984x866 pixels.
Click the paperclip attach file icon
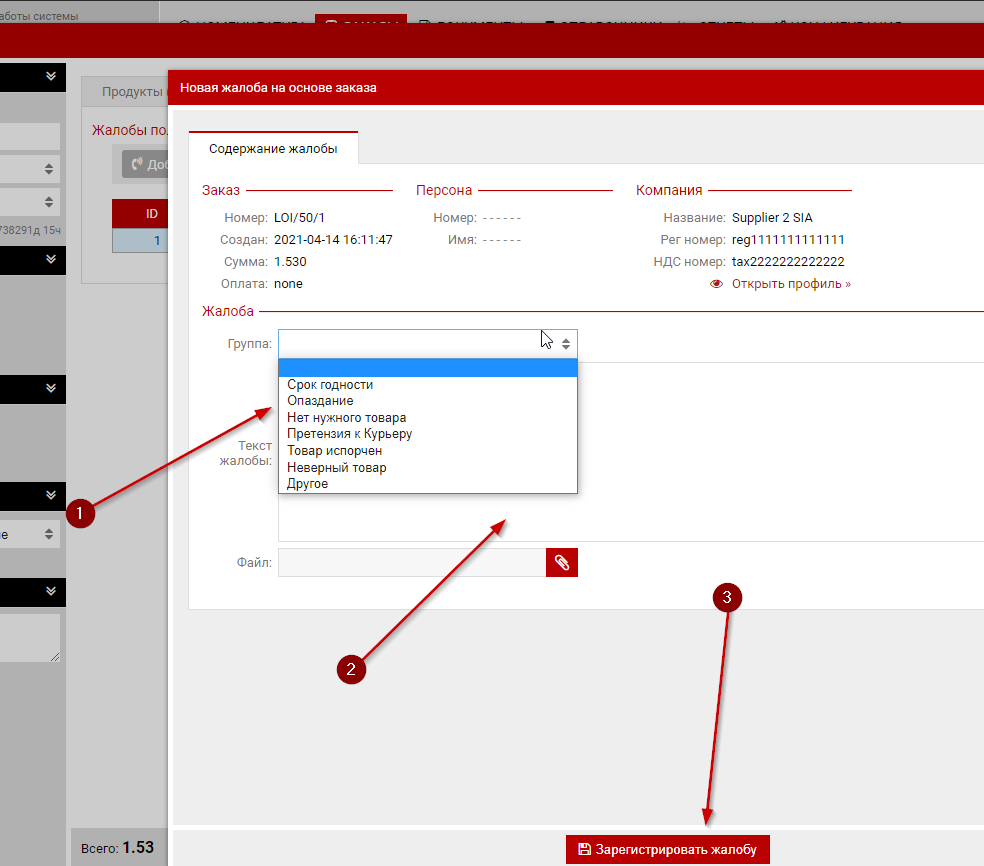coord(562,563)
